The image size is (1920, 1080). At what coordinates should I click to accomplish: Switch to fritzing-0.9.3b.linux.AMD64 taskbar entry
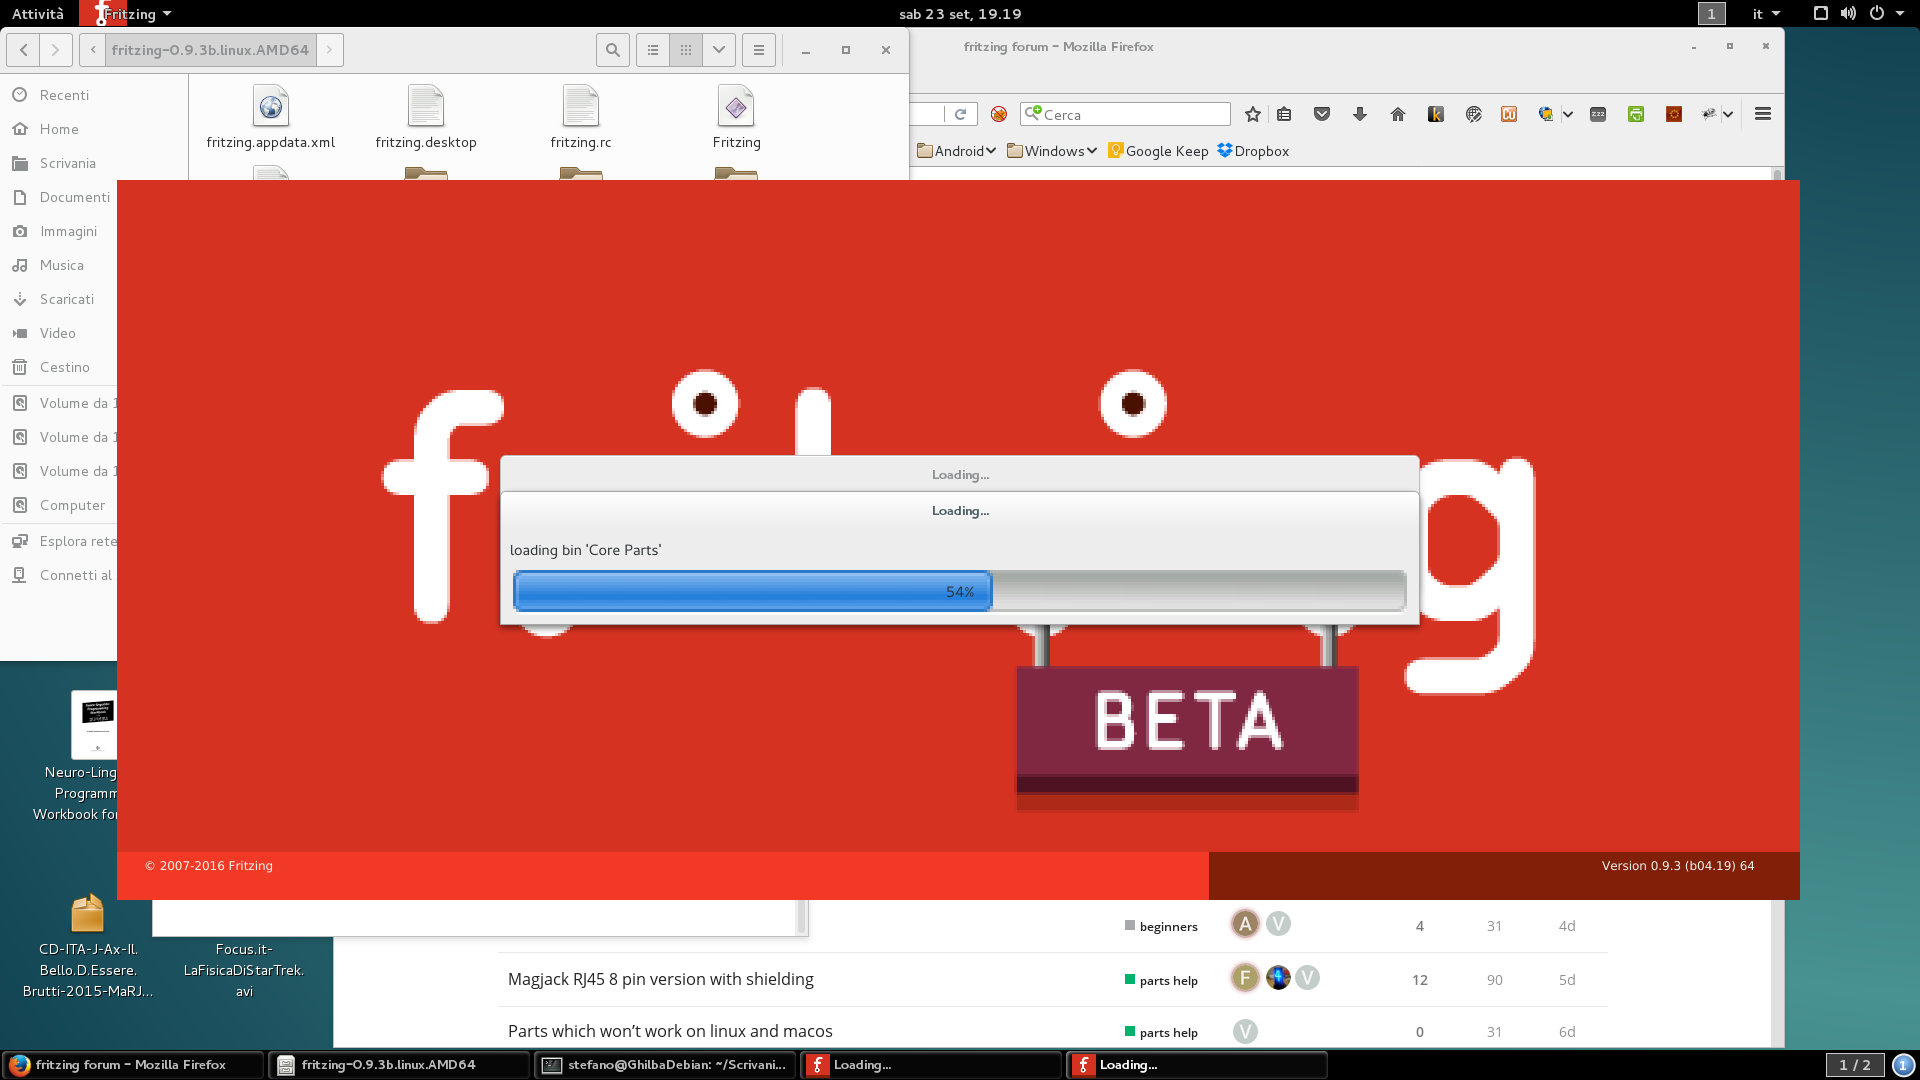click(x=399, y=1065)
